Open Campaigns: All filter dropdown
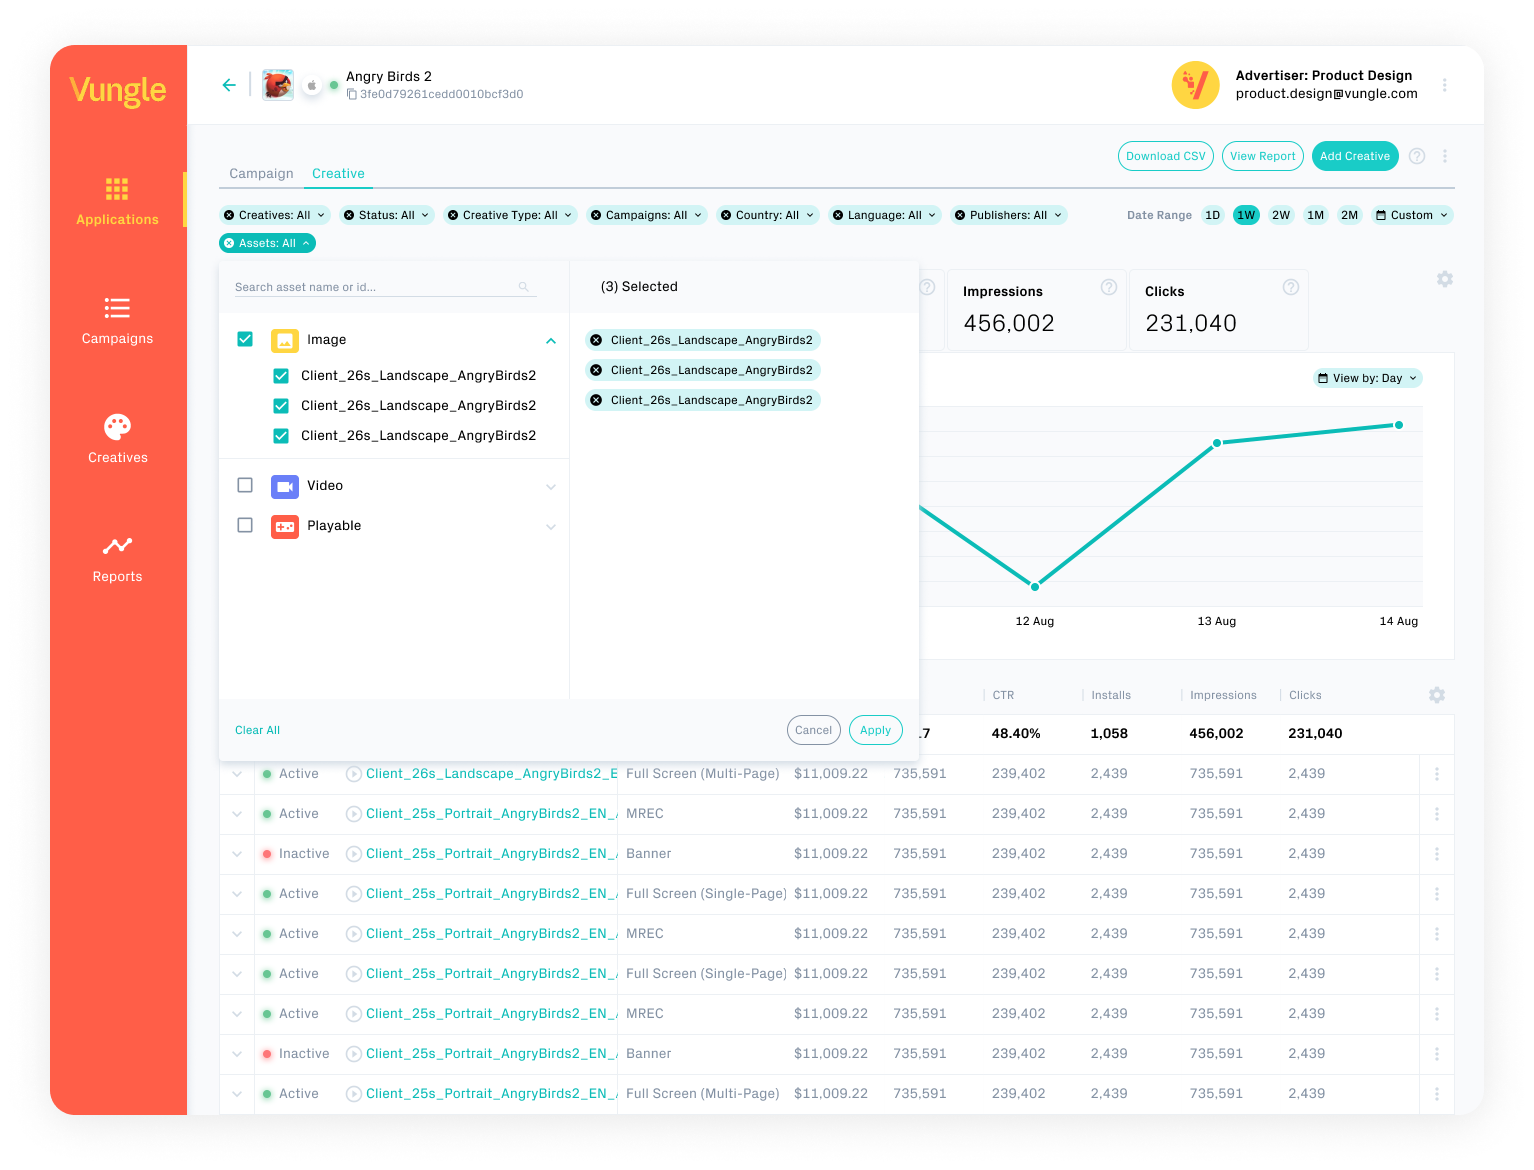This screenshot has width=1534, height=1170. [646, 215]
